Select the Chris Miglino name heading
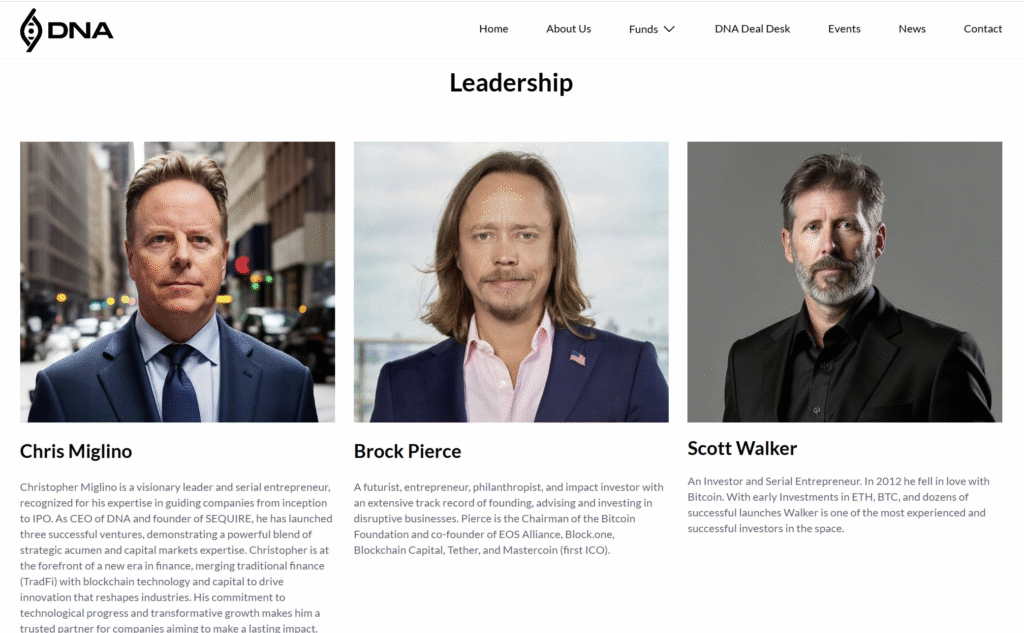 [x=76, y=451]
